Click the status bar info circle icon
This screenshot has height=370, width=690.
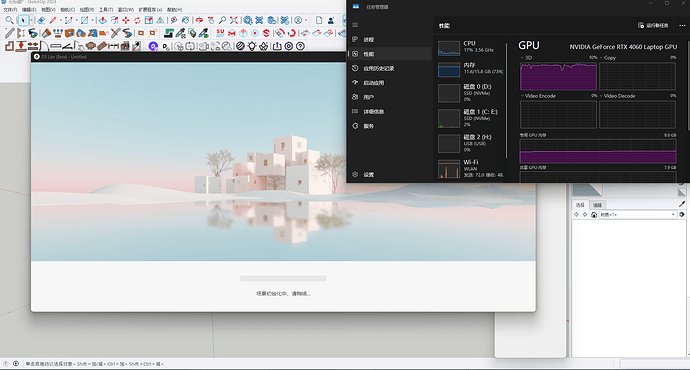[6, 363]
